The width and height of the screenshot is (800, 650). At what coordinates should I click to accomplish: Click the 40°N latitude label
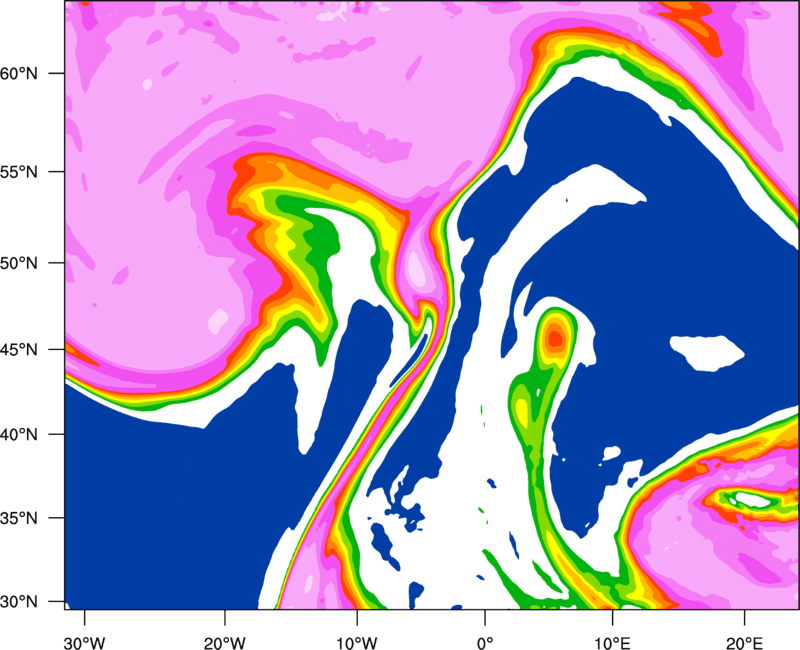19,435
